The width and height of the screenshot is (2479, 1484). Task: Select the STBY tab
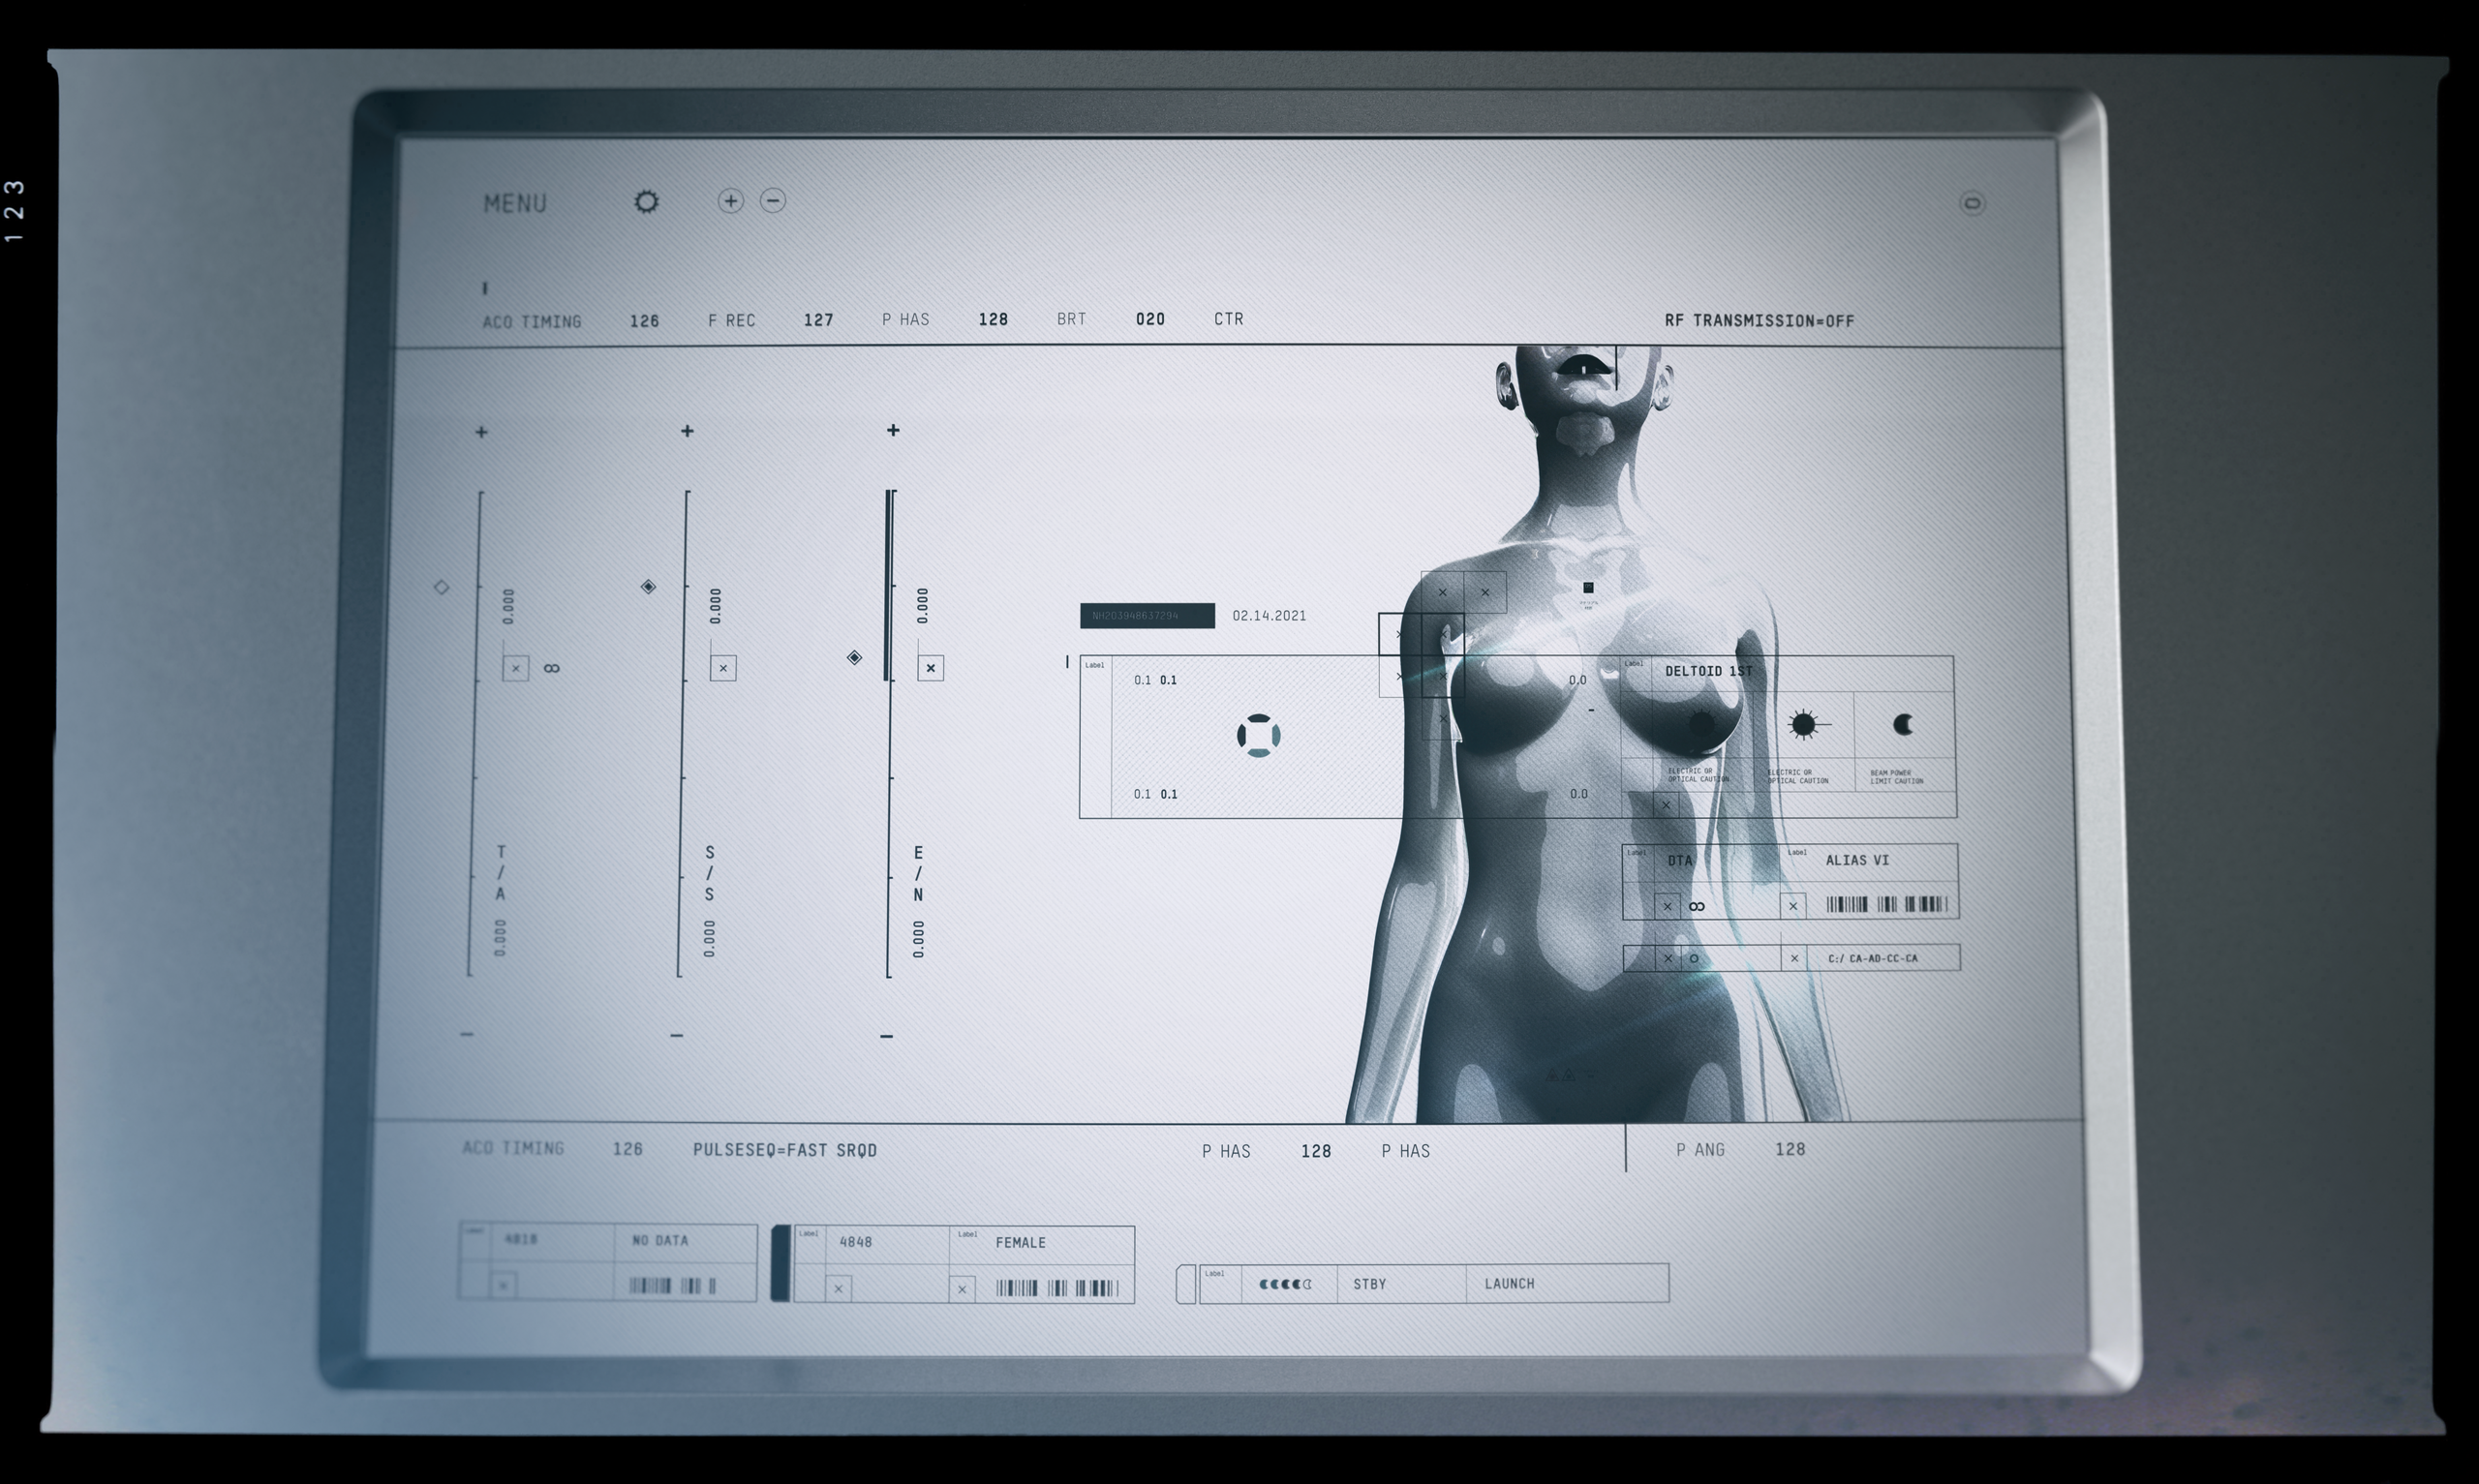click(x=1369, y=1284)
